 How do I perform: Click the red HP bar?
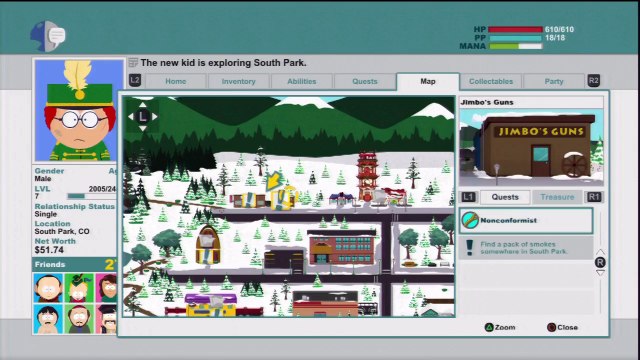[515, 29]
